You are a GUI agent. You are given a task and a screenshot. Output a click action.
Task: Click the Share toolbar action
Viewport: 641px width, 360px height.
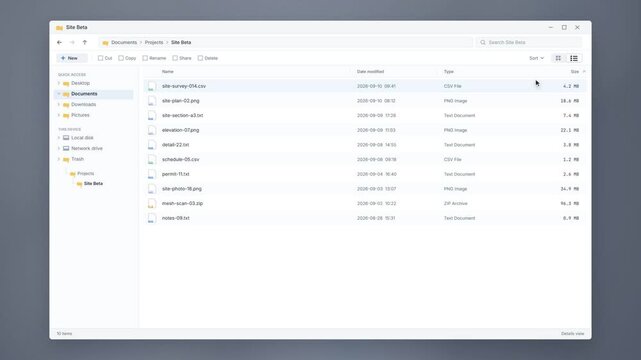click(x=182, y=58)
